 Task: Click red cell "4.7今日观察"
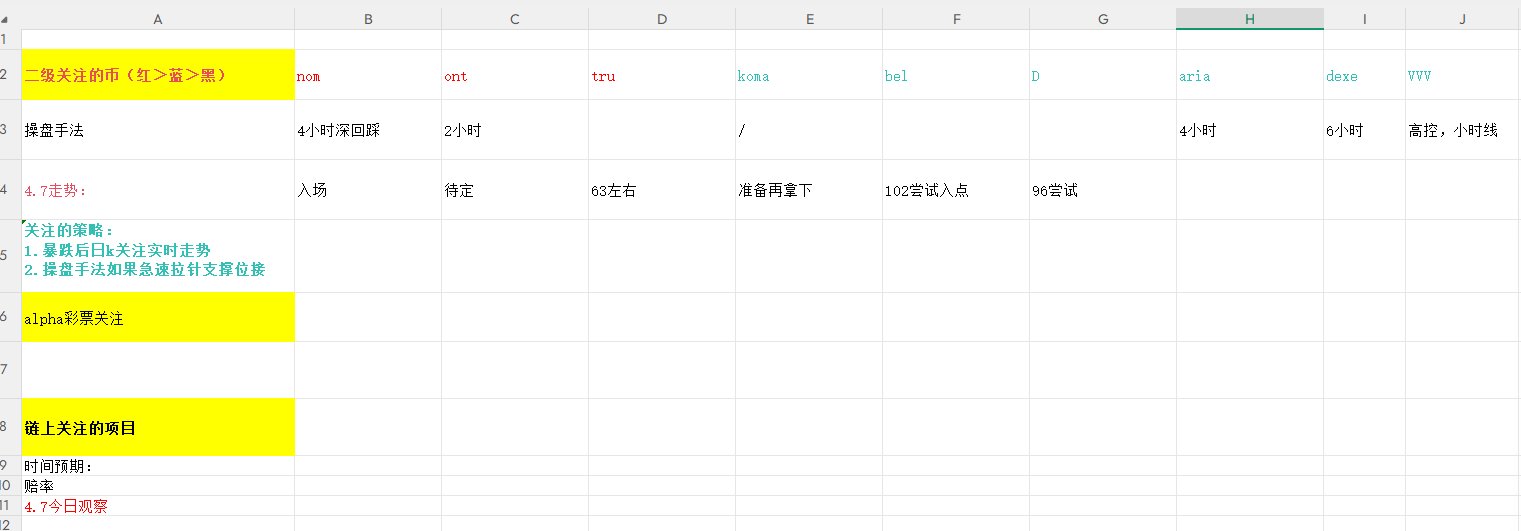[158, 506]
